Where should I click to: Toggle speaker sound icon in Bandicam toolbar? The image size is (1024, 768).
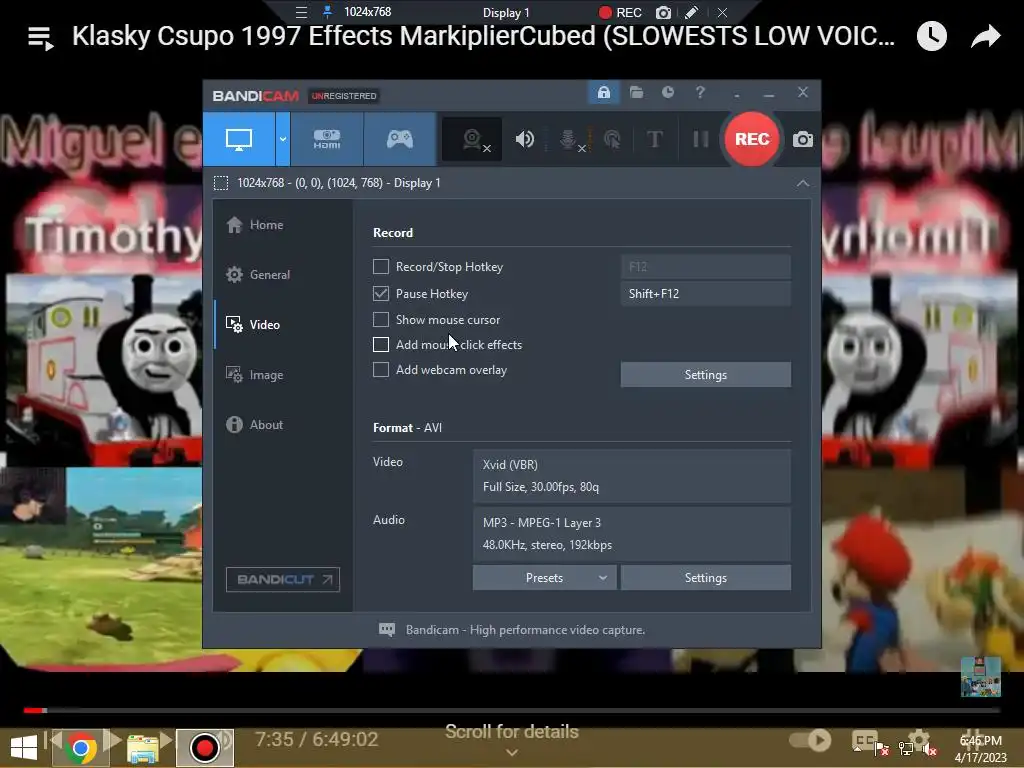[524, 139]
